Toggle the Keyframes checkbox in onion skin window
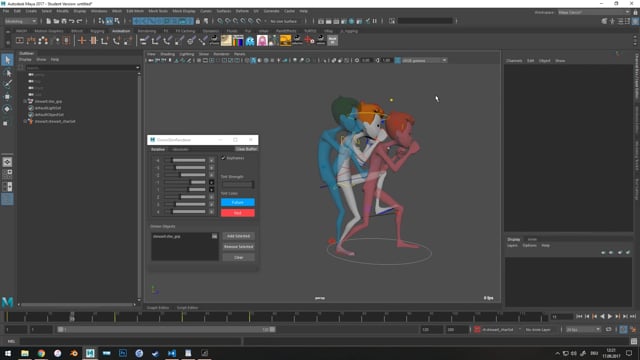 click(x=223, y=158)
